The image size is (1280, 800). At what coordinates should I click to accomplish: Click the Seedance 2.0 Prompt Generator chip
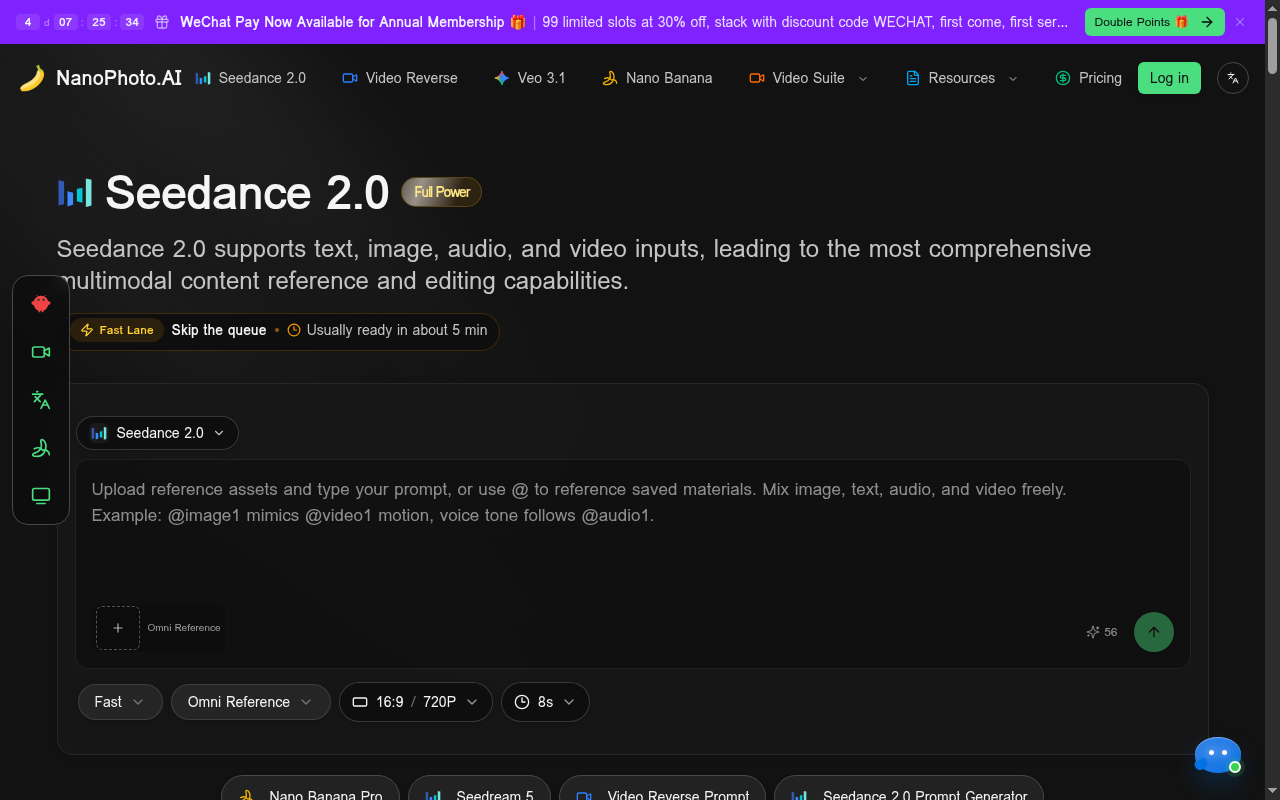908,790
